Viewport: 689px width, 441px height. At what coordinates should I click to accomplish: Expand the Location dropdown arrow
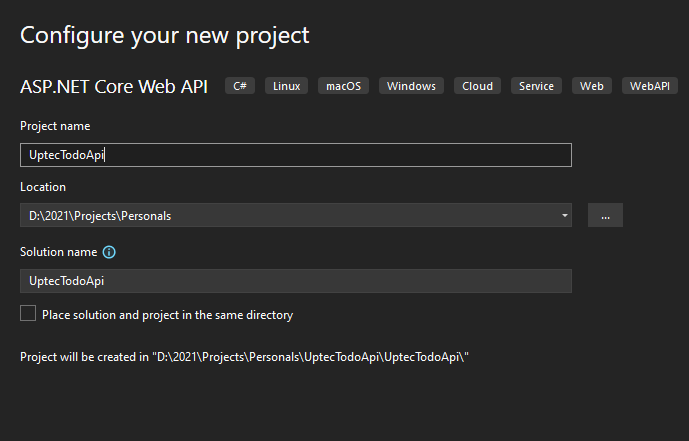[564, 215]
